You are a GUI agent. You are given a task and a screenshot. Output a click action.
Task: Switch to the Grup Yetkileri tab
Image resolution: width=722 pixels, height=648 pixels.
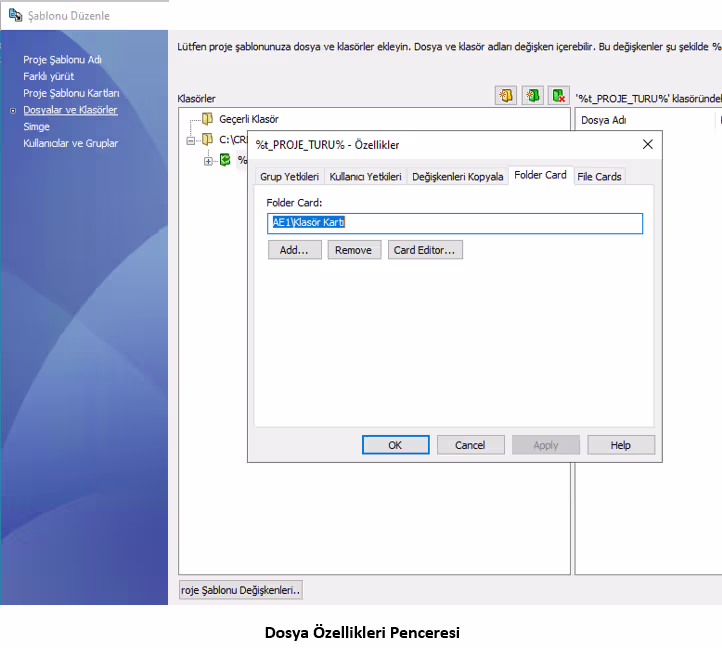289,176
